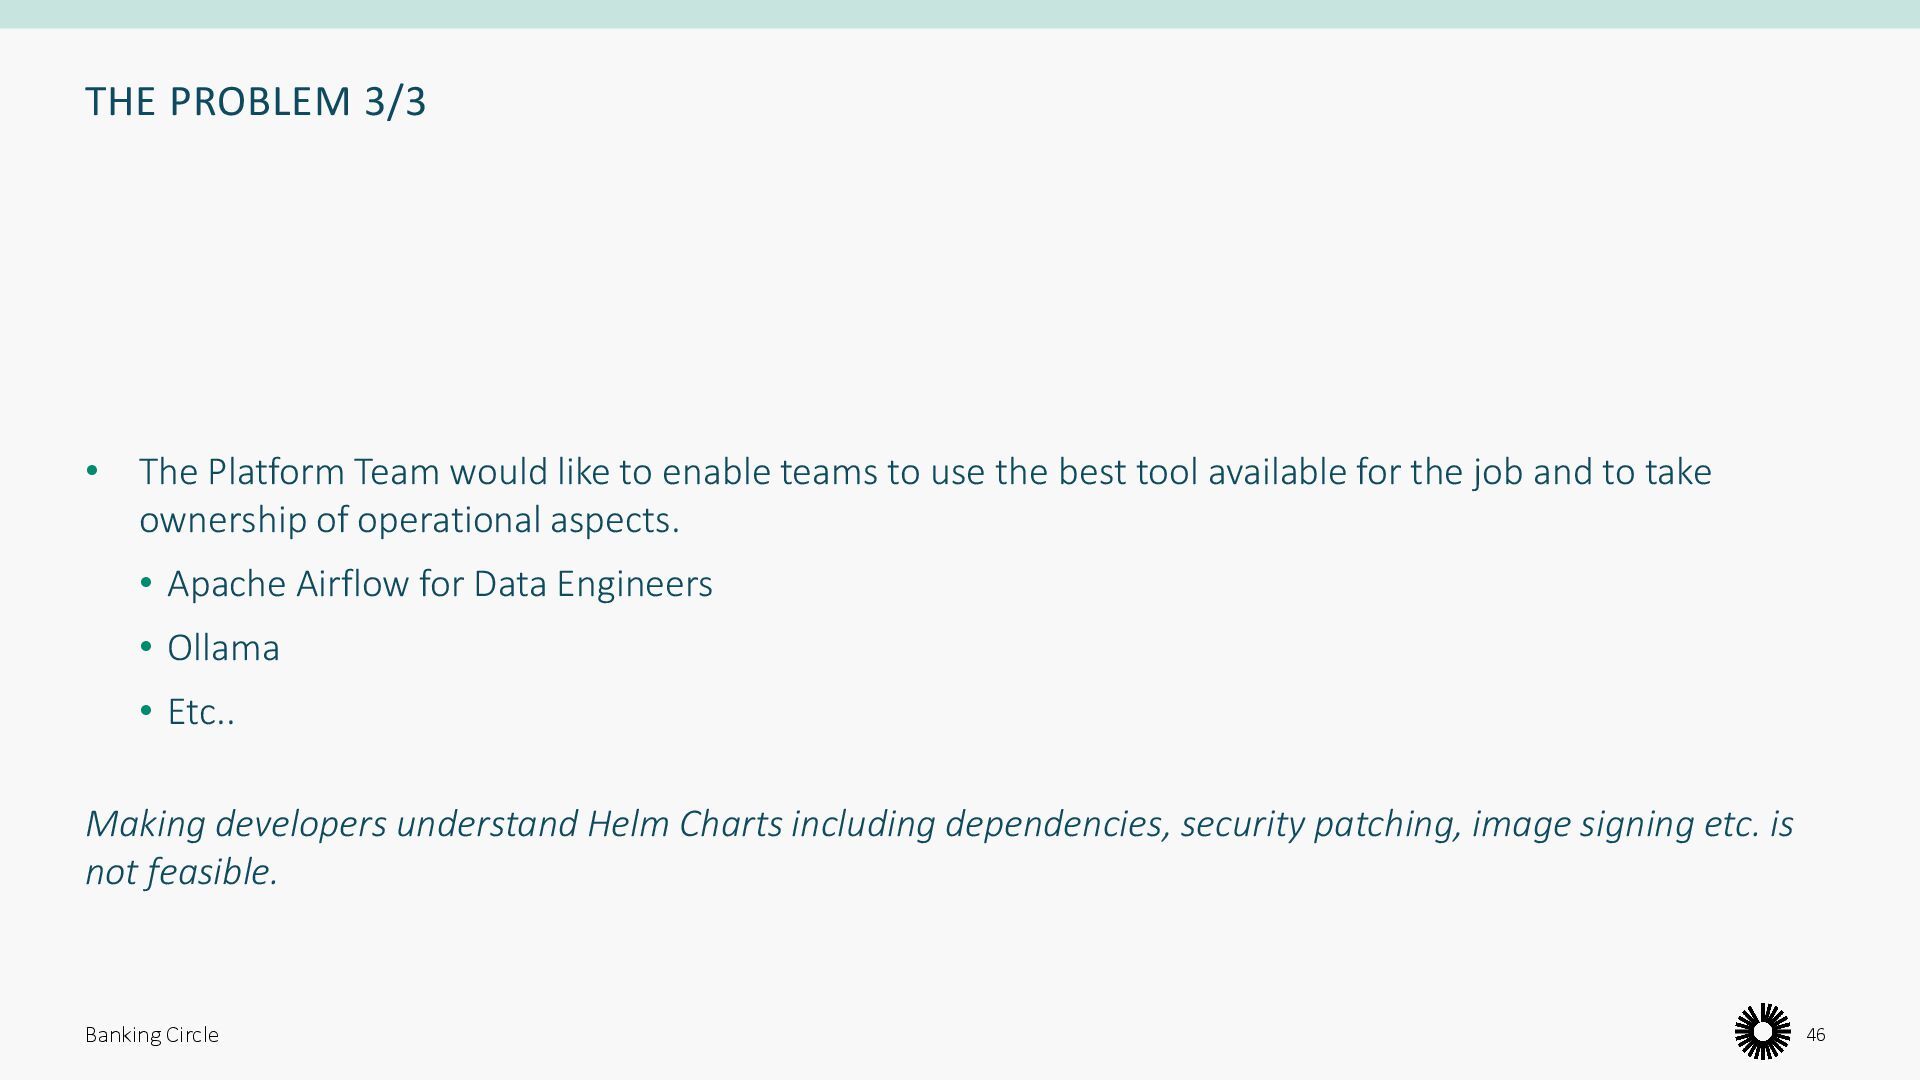Click the Banking Circle footer text
The height and width of the screenshot is (1080, 1920).
[152, 1035]
